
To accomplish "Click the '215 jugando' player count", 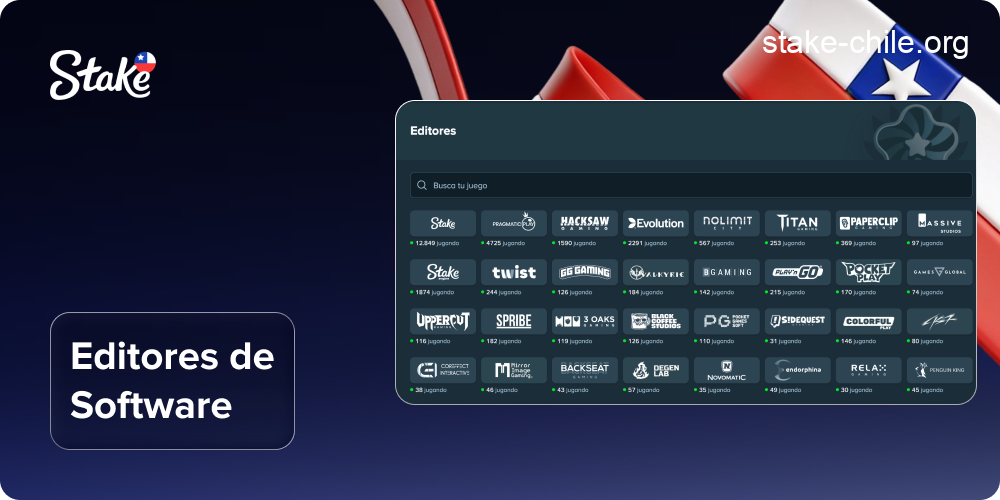I will coord(786,292).
